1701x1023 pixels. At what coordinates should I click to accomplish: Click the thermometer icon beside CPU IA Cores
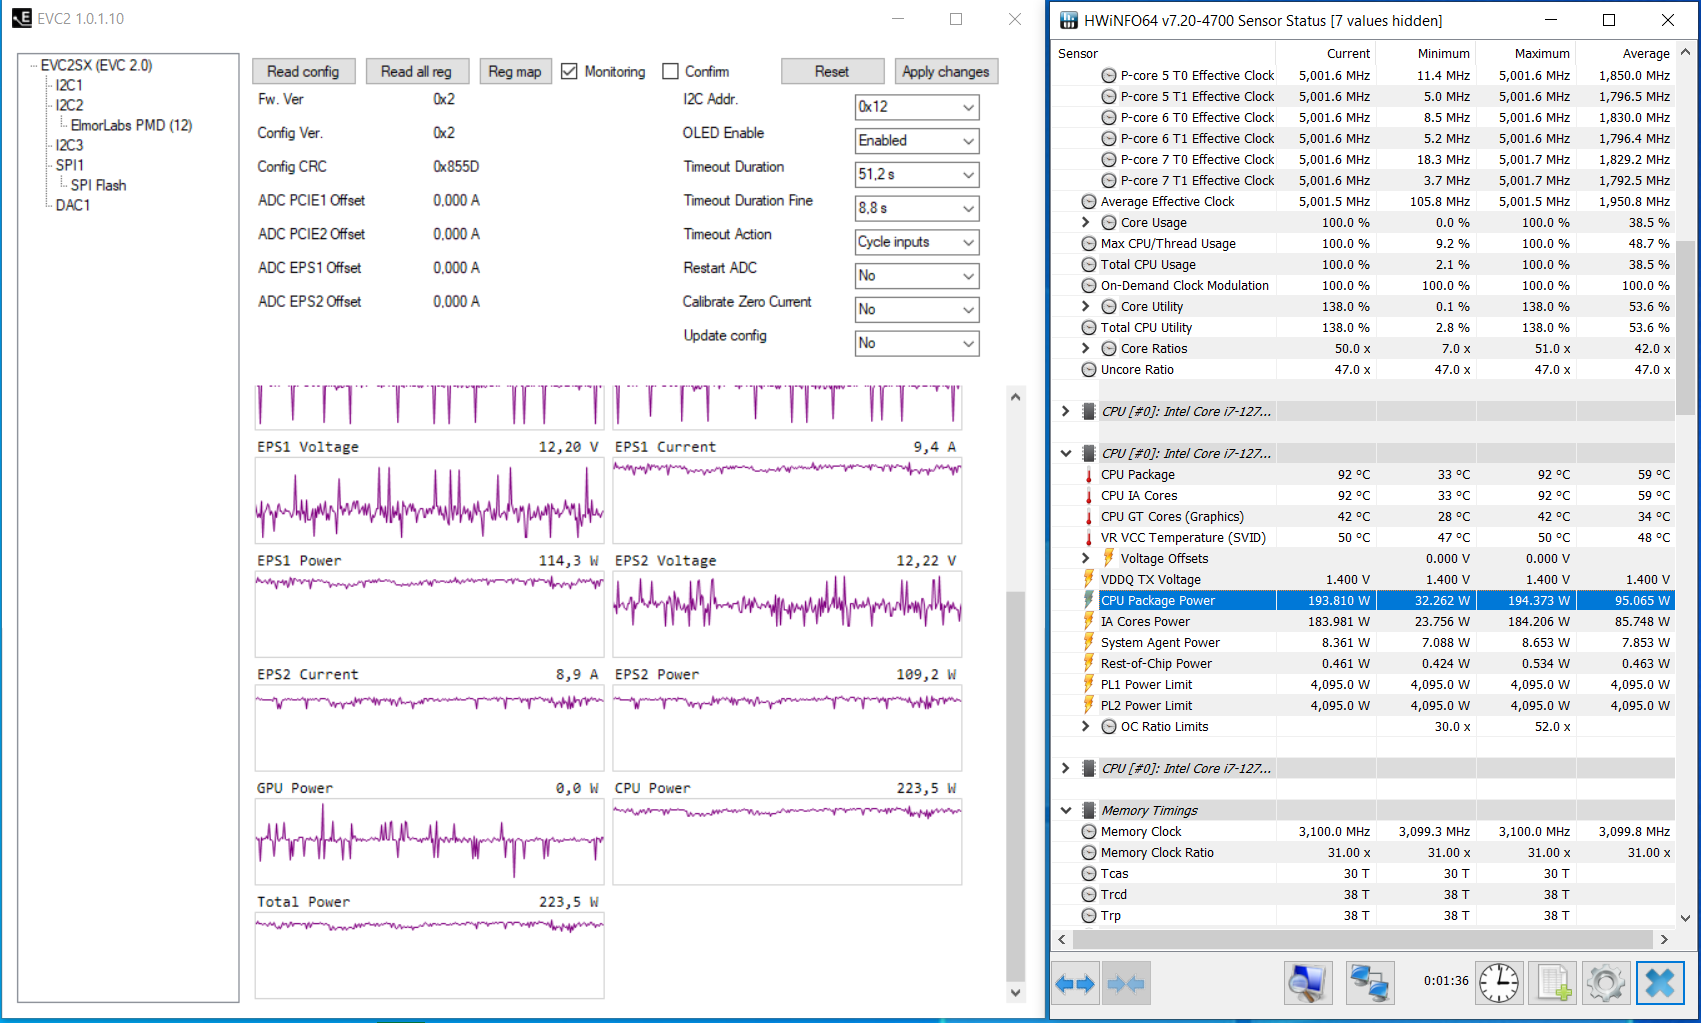click(x=1089, y=496)
